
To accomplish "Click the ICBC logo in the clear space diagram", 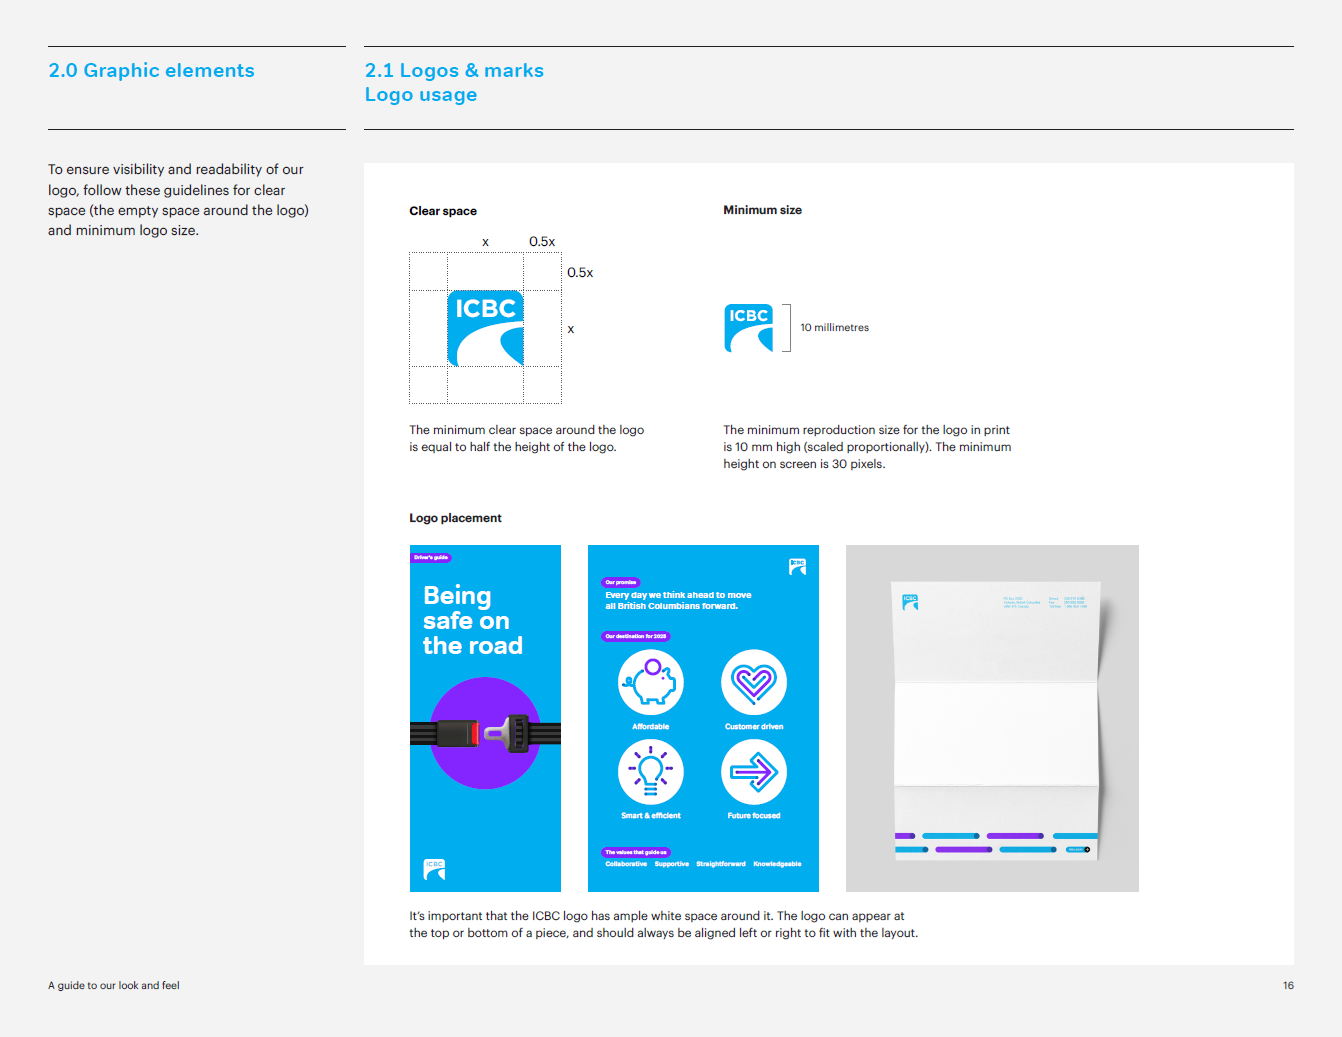I will coord(485,328).
